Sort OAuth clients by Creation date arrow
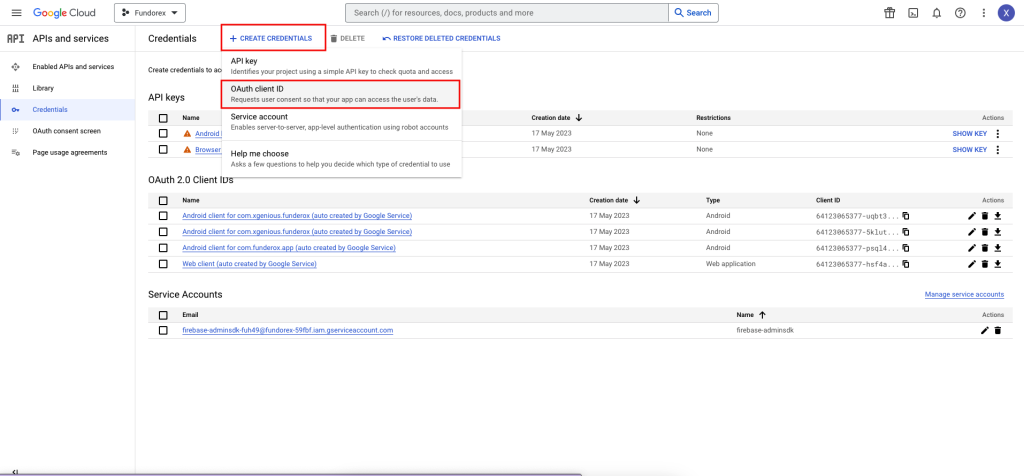This screenshot has height=476, width=1024. coord(637,200)
